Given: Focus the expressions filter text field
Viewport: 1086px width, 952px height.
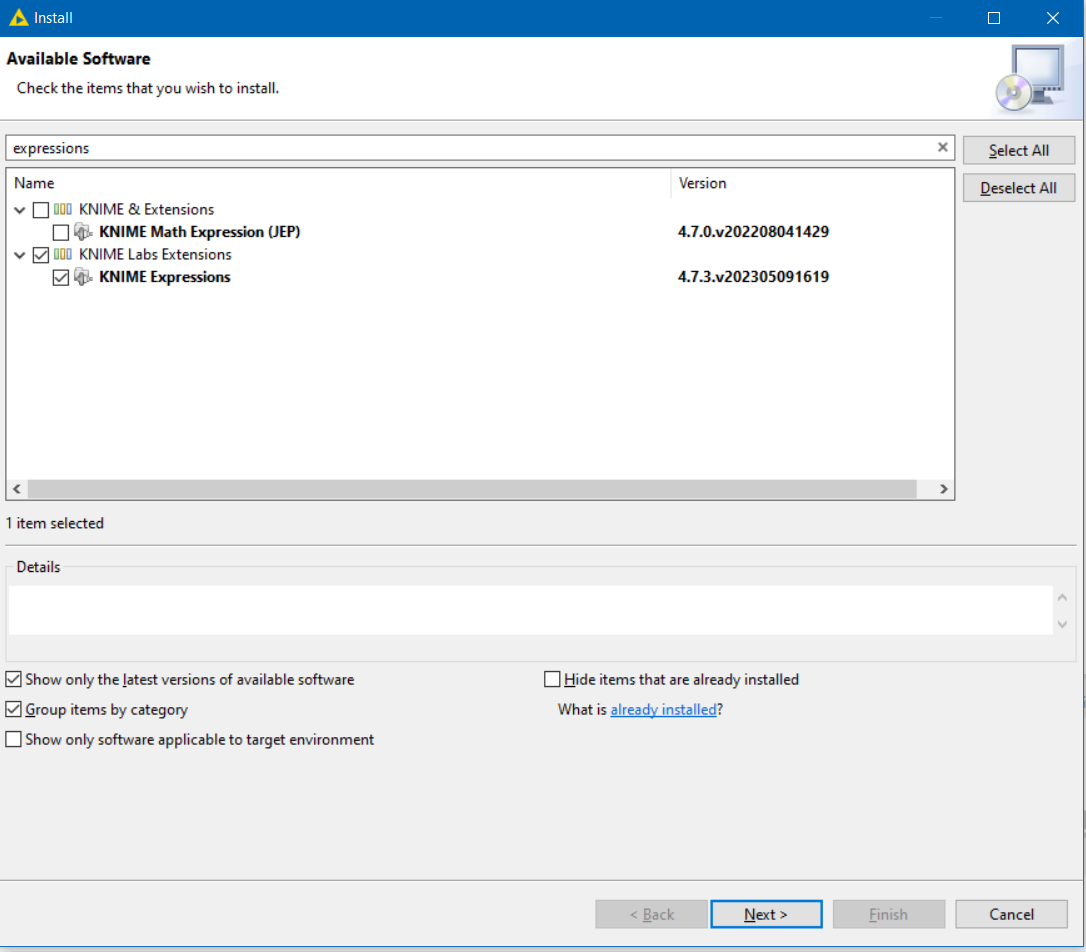Looking at the screenshot, I should 471,148.
